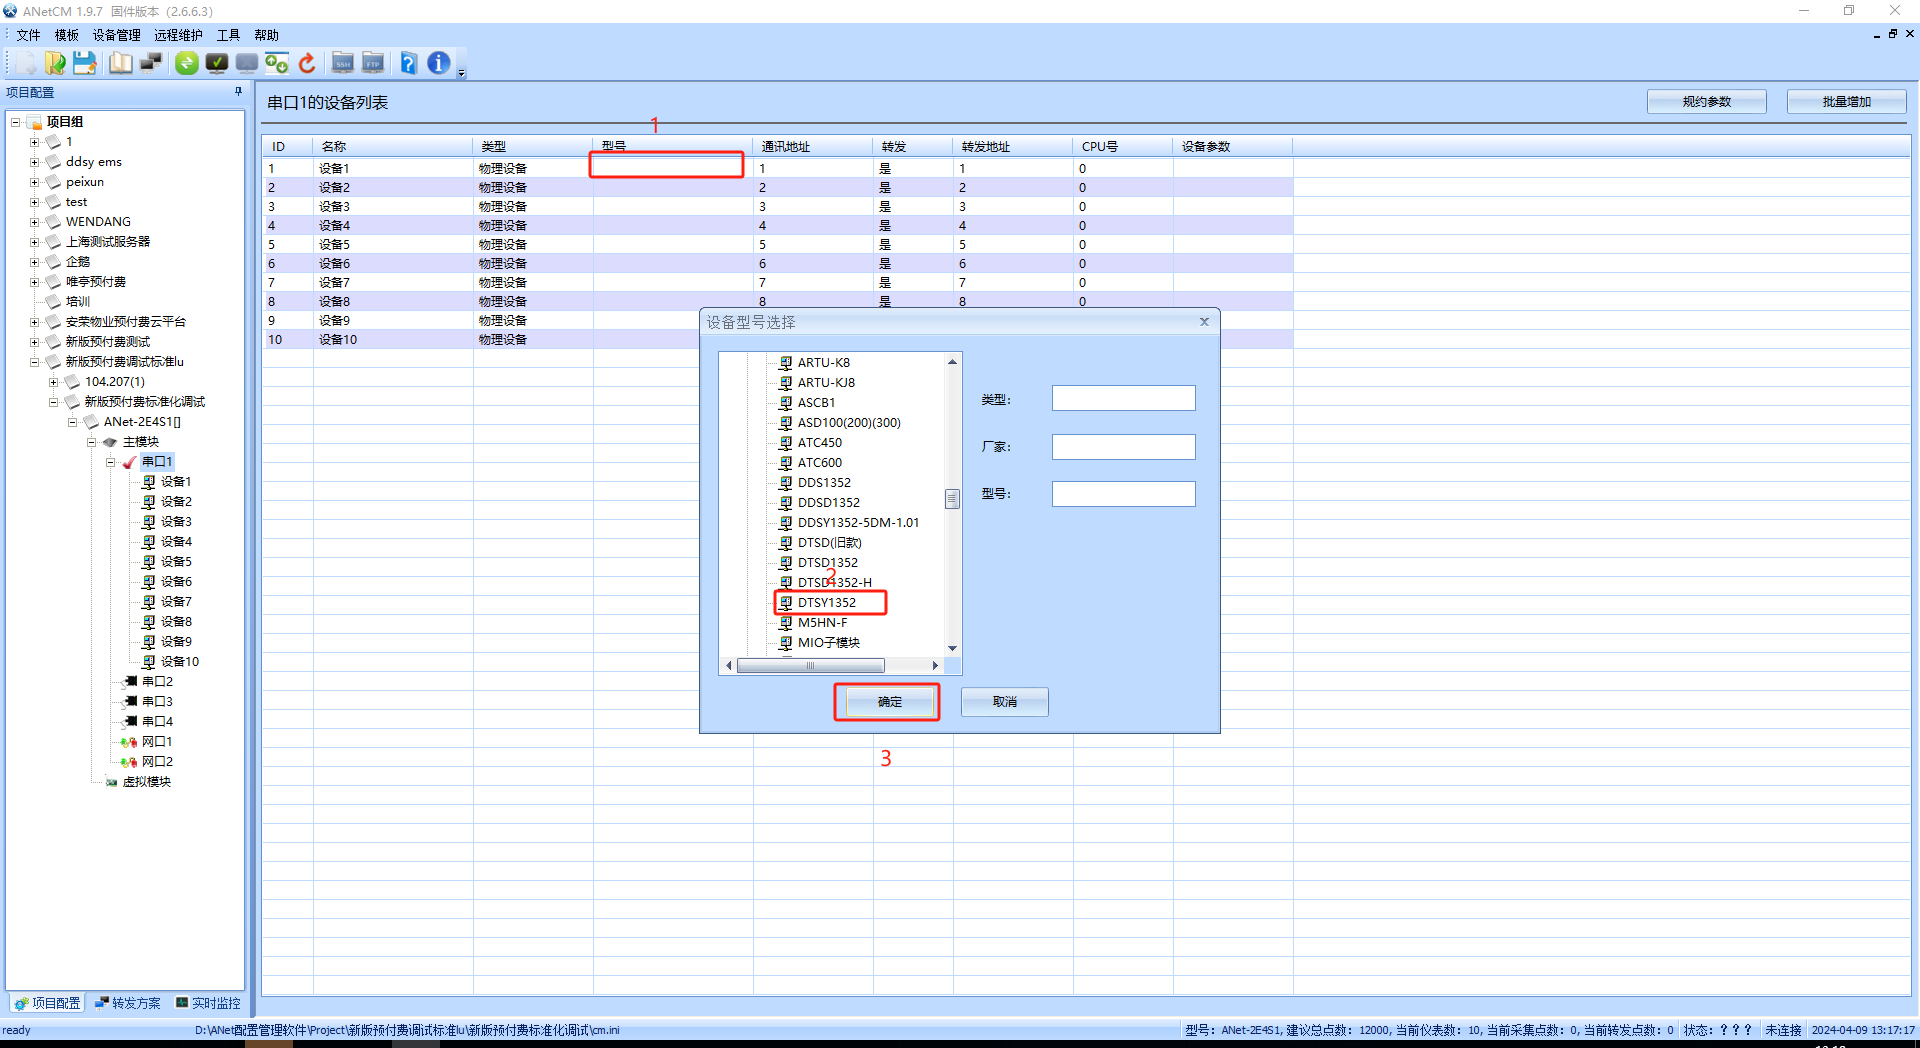Click the monitor with green checkmark icon
1920x1048 pixels.
tap(216, 63)
